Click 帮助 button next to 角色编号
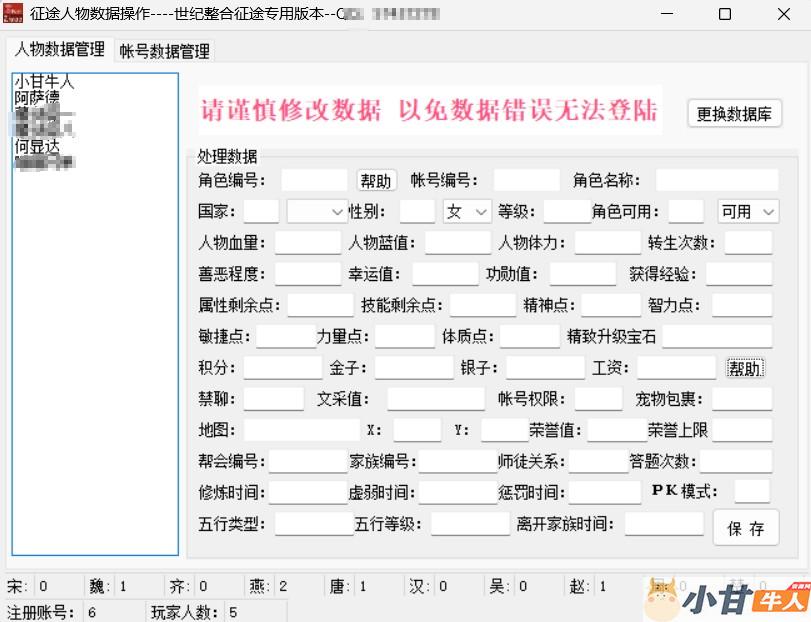The width and height of the screenshot is (811, 622). pos(377,180)
